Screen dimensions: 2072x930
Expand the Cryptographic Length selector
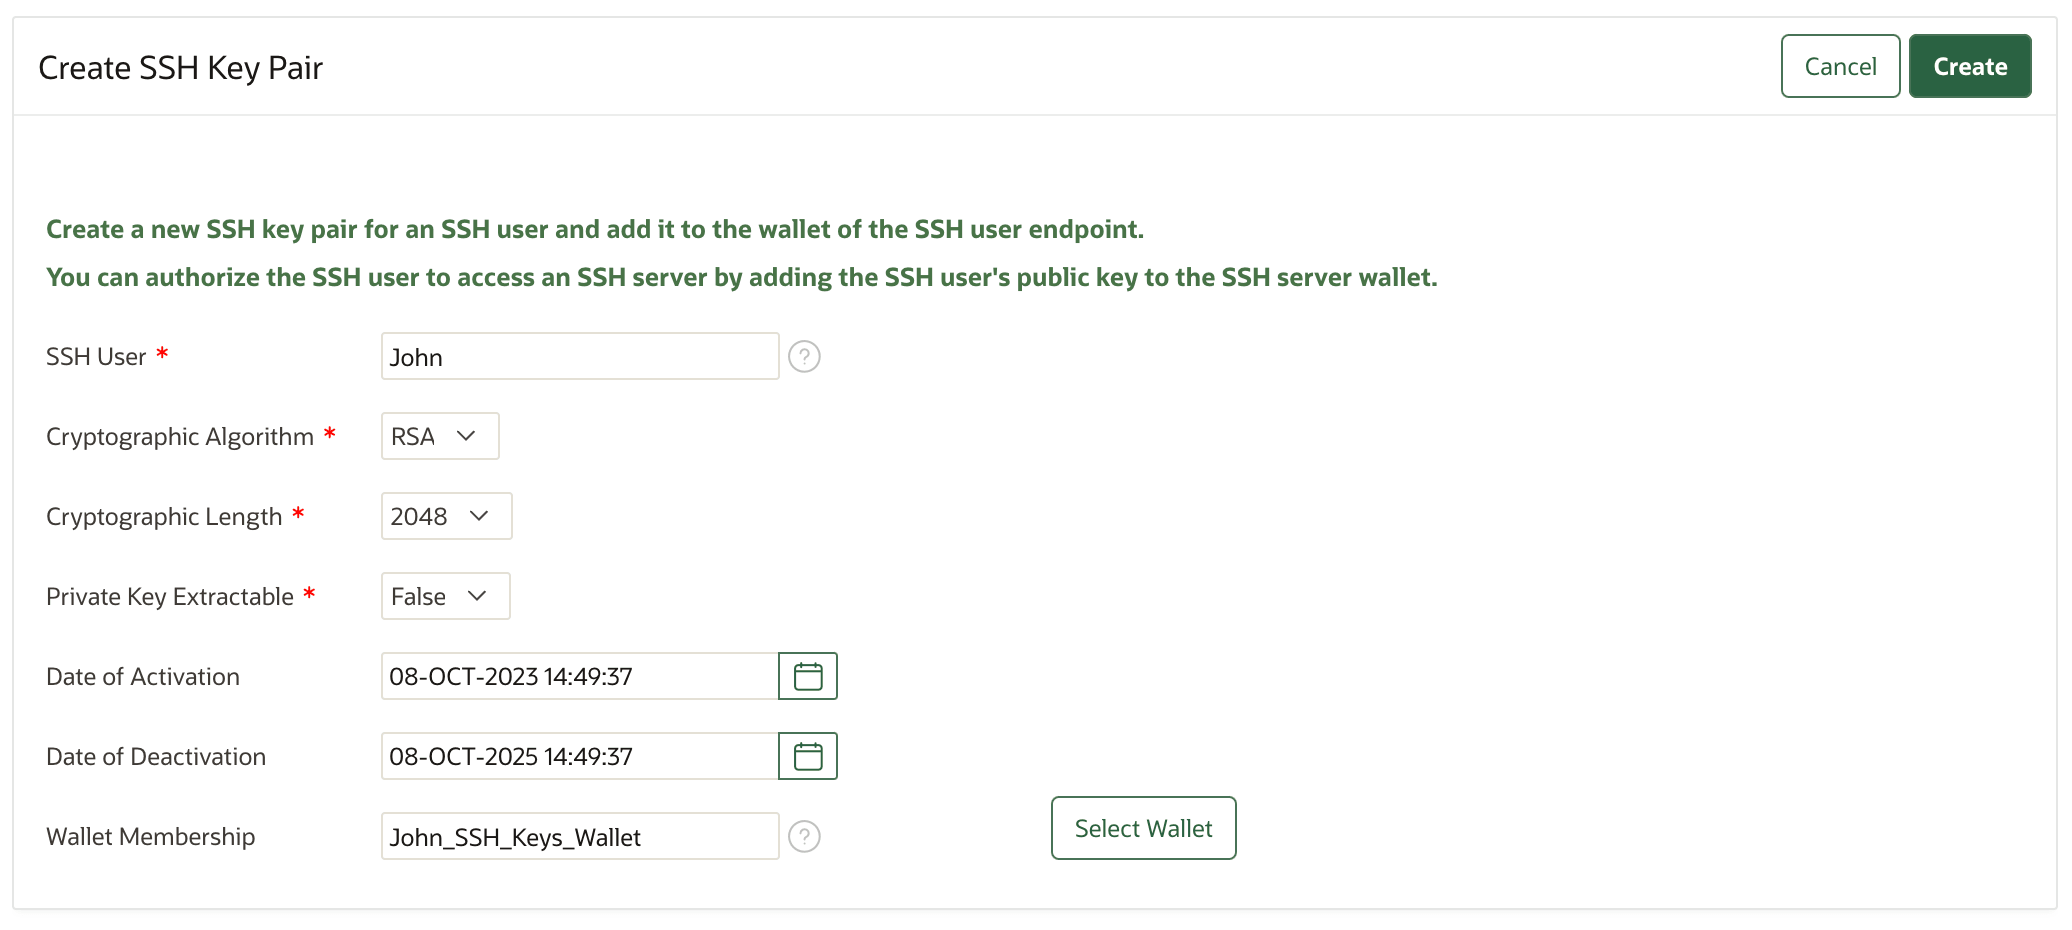tap(446, 516)
